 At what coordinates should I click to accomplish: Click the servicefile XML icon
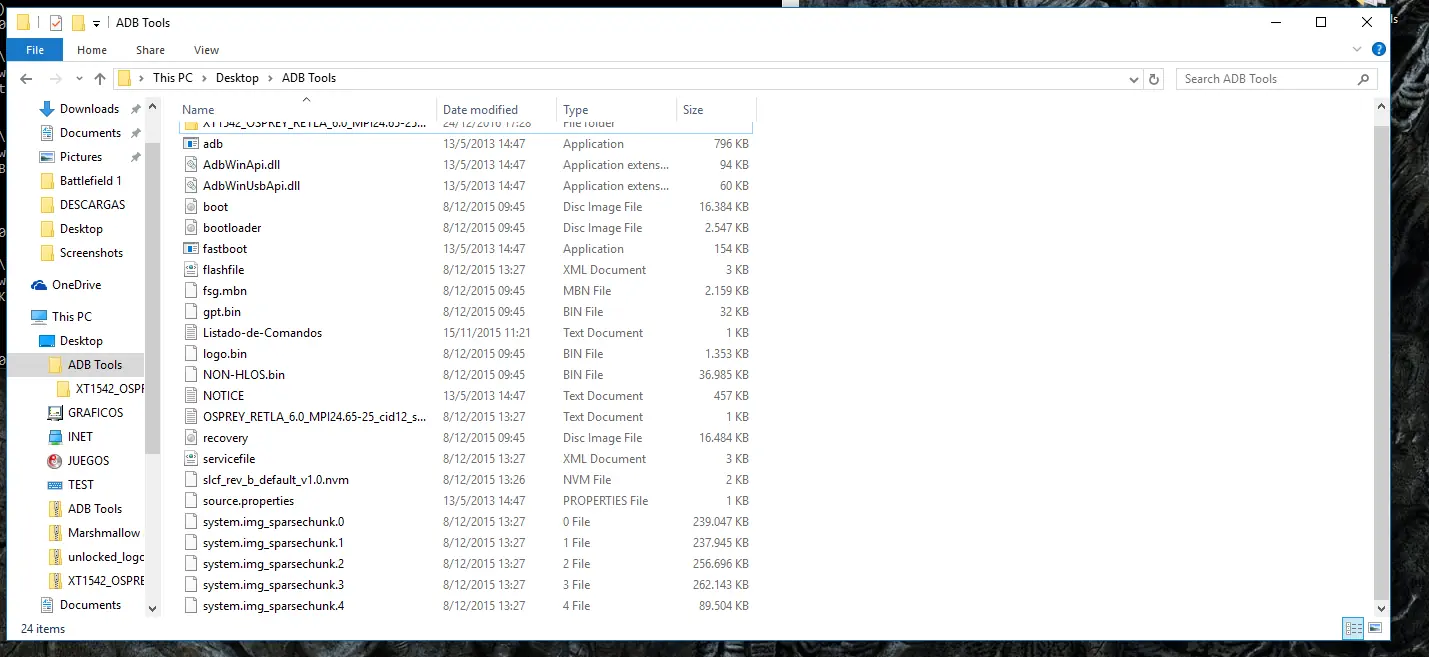pos(192,459)
